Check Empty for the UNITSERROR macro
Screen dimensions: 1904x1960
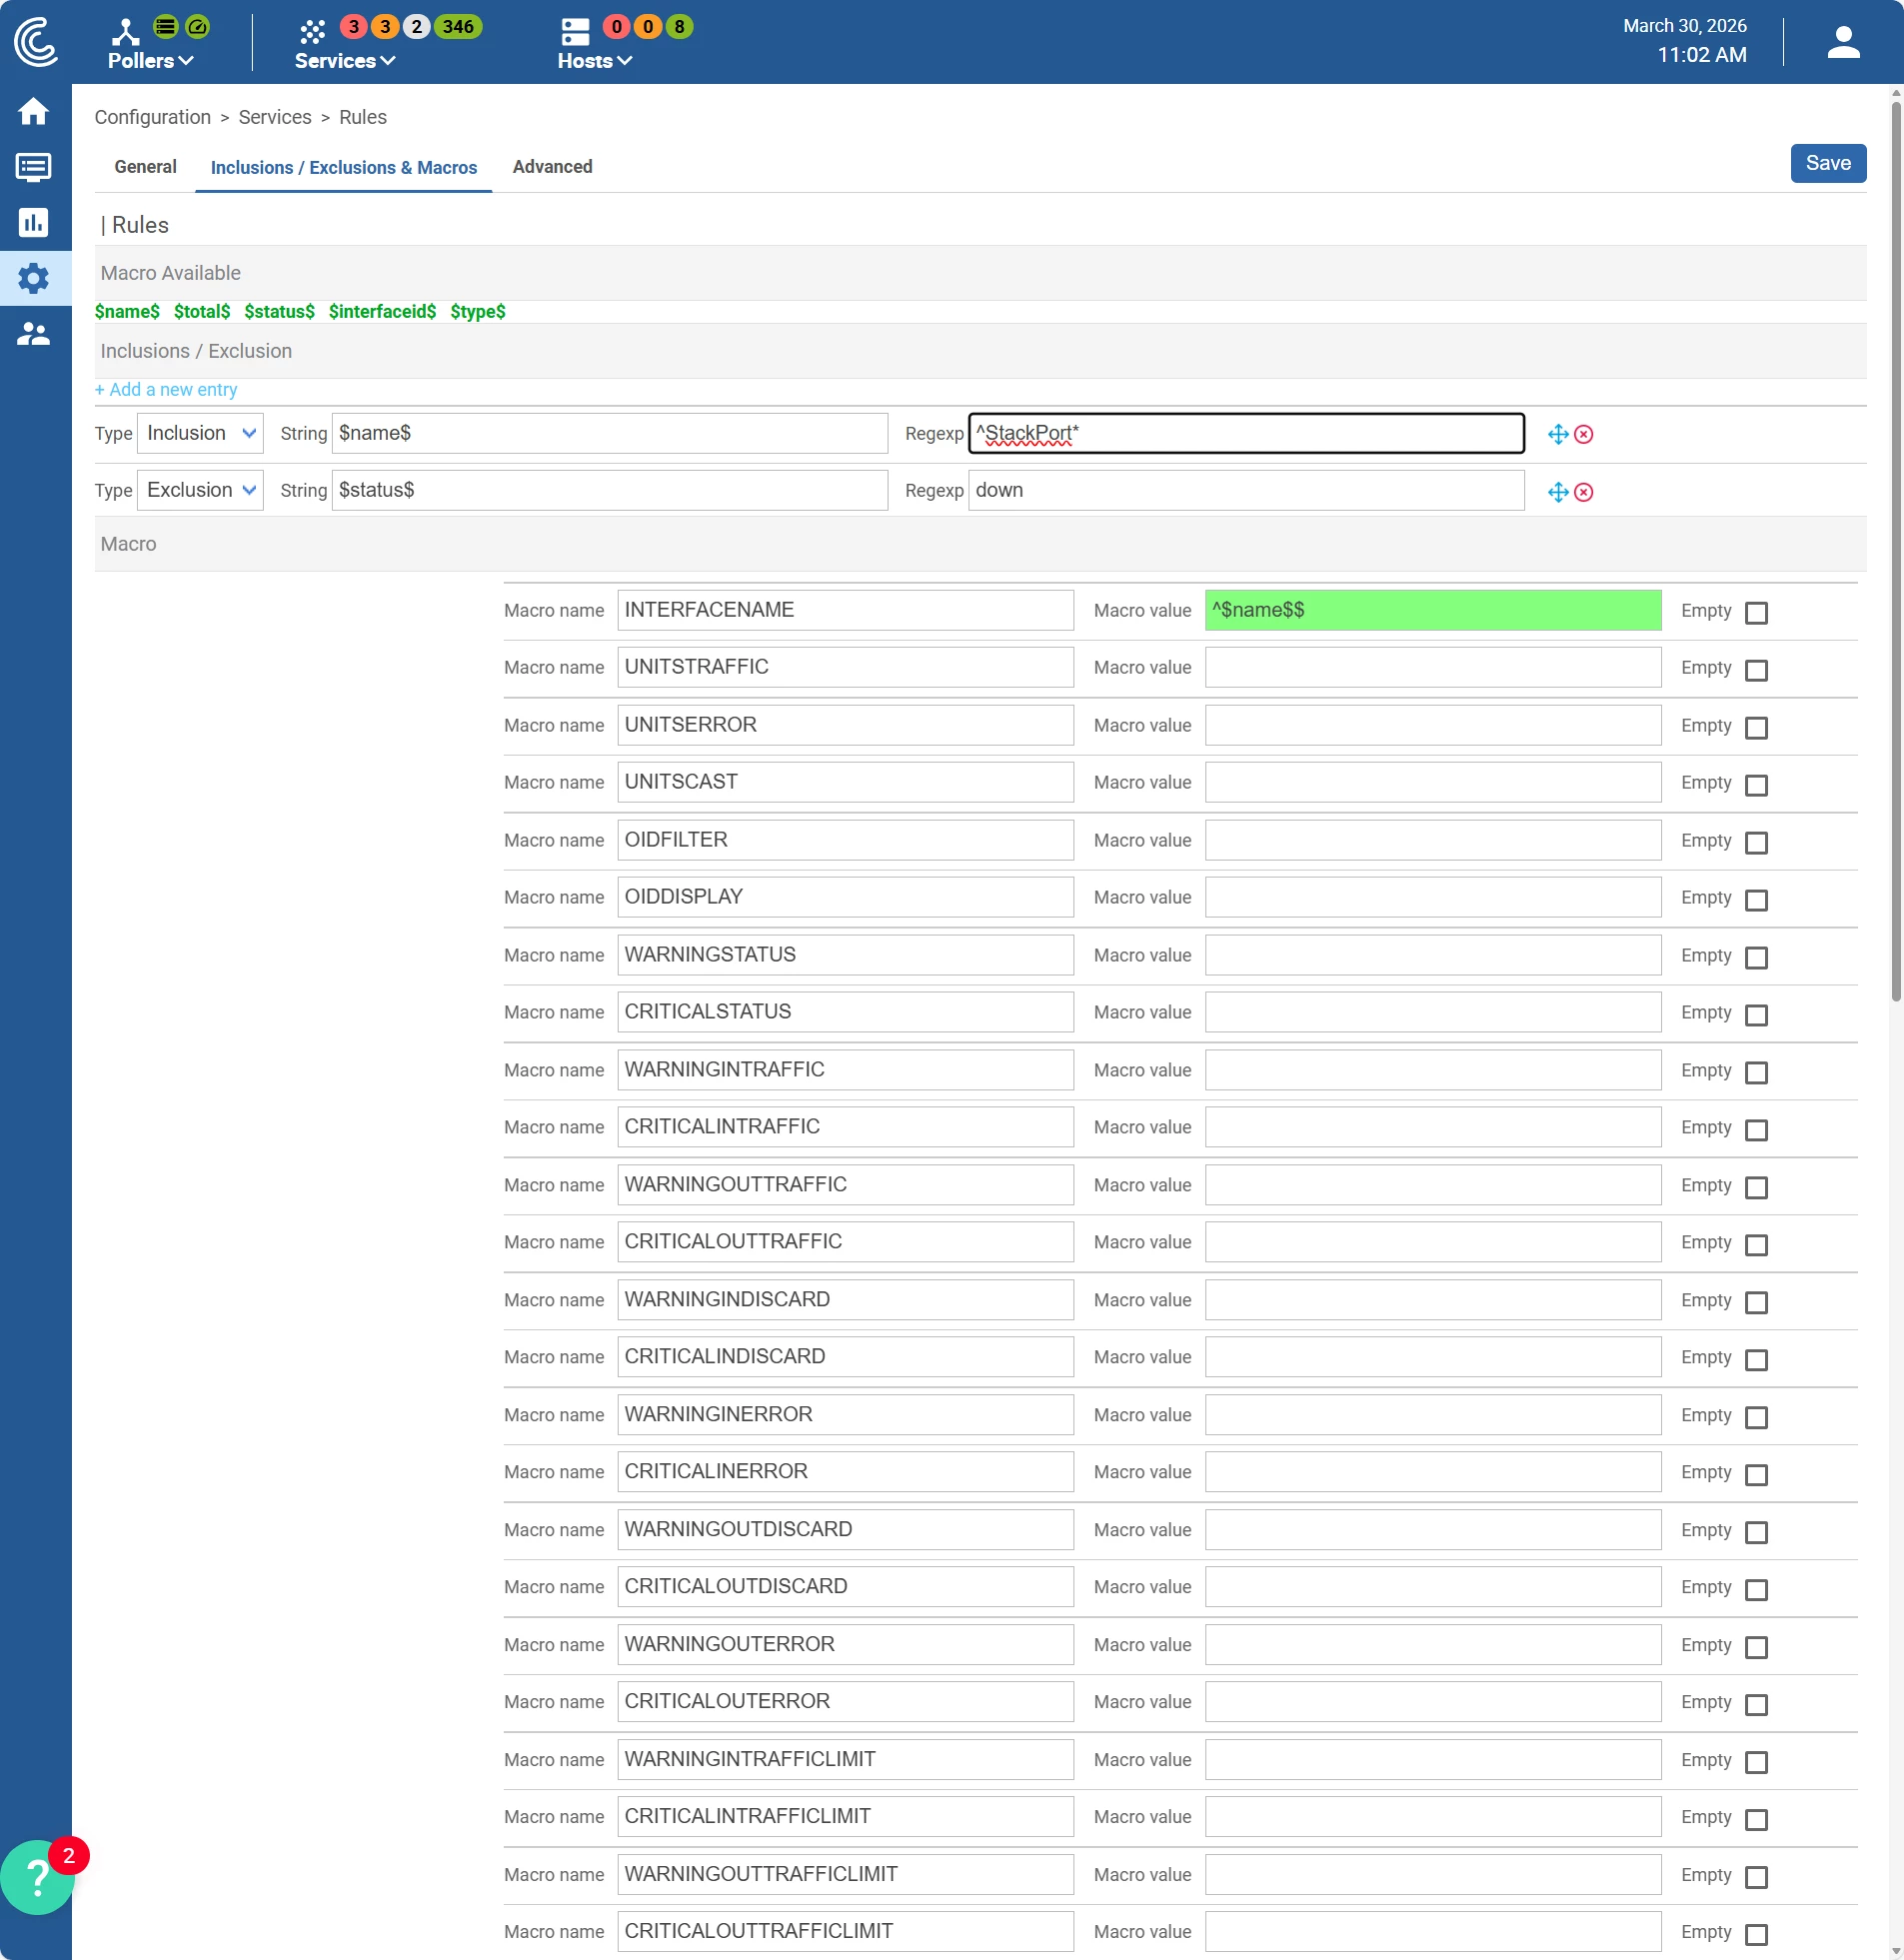[1756, 728]
